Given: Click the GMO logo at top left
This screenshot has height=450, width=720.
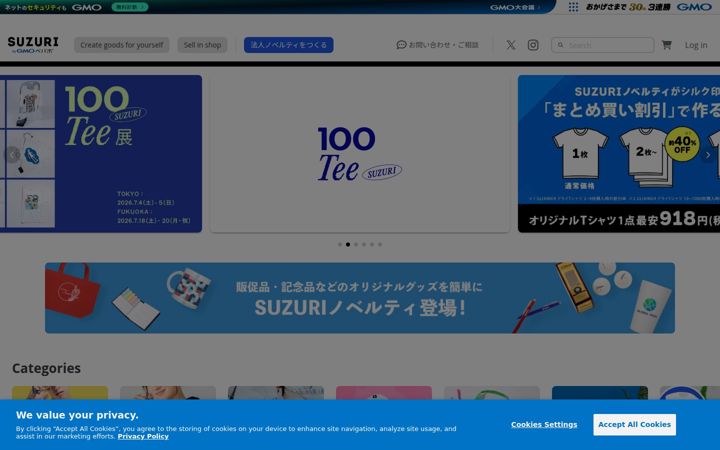Looking at the screenshot, I should coord(86,7).
